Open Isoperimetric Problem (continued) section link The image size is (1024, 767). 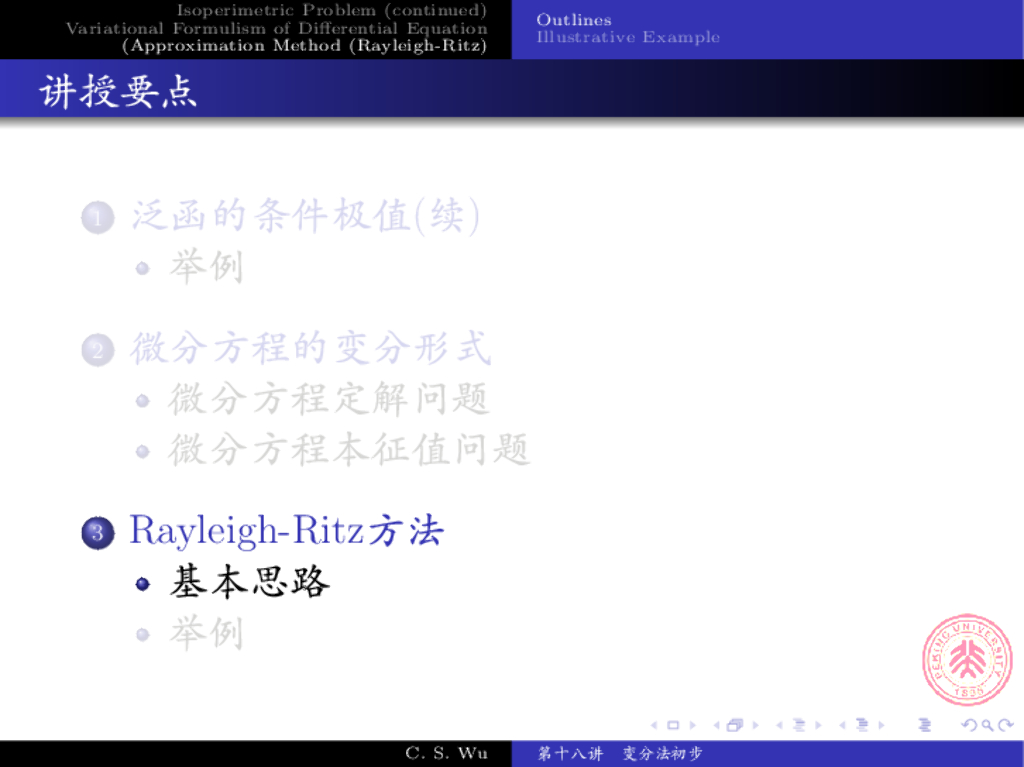(x=332, y=10)
